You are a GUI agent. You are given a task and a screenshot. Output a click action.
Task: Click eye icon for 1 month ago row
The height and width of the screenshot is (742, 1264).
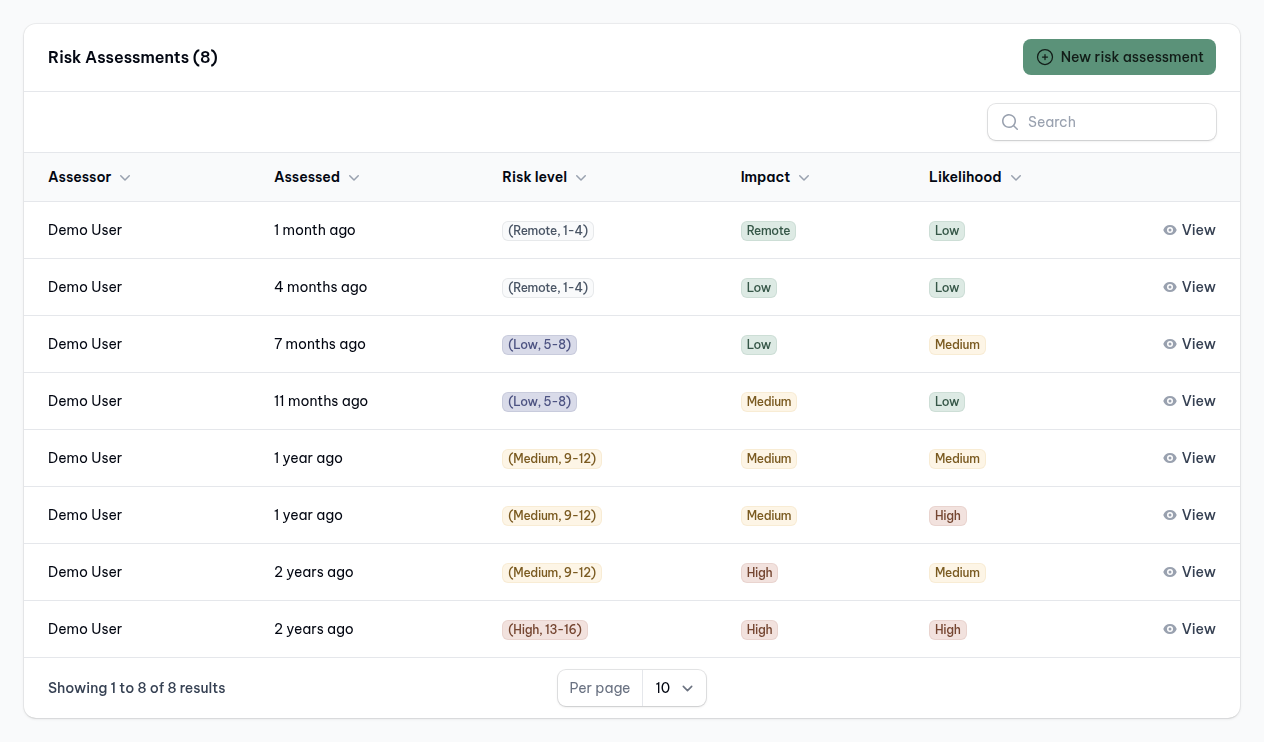tap(1169, 230)
